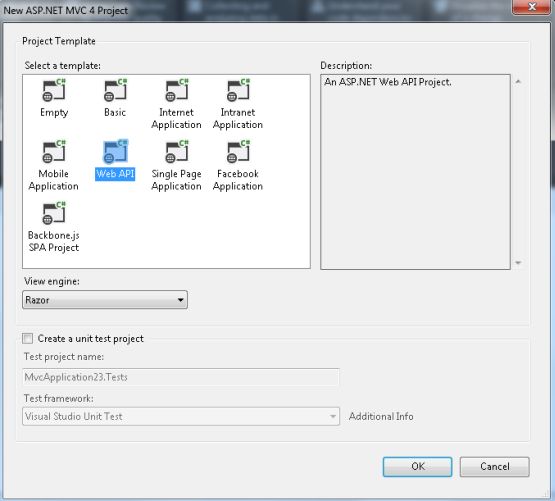Click the Test project name field

click(181, 377)
